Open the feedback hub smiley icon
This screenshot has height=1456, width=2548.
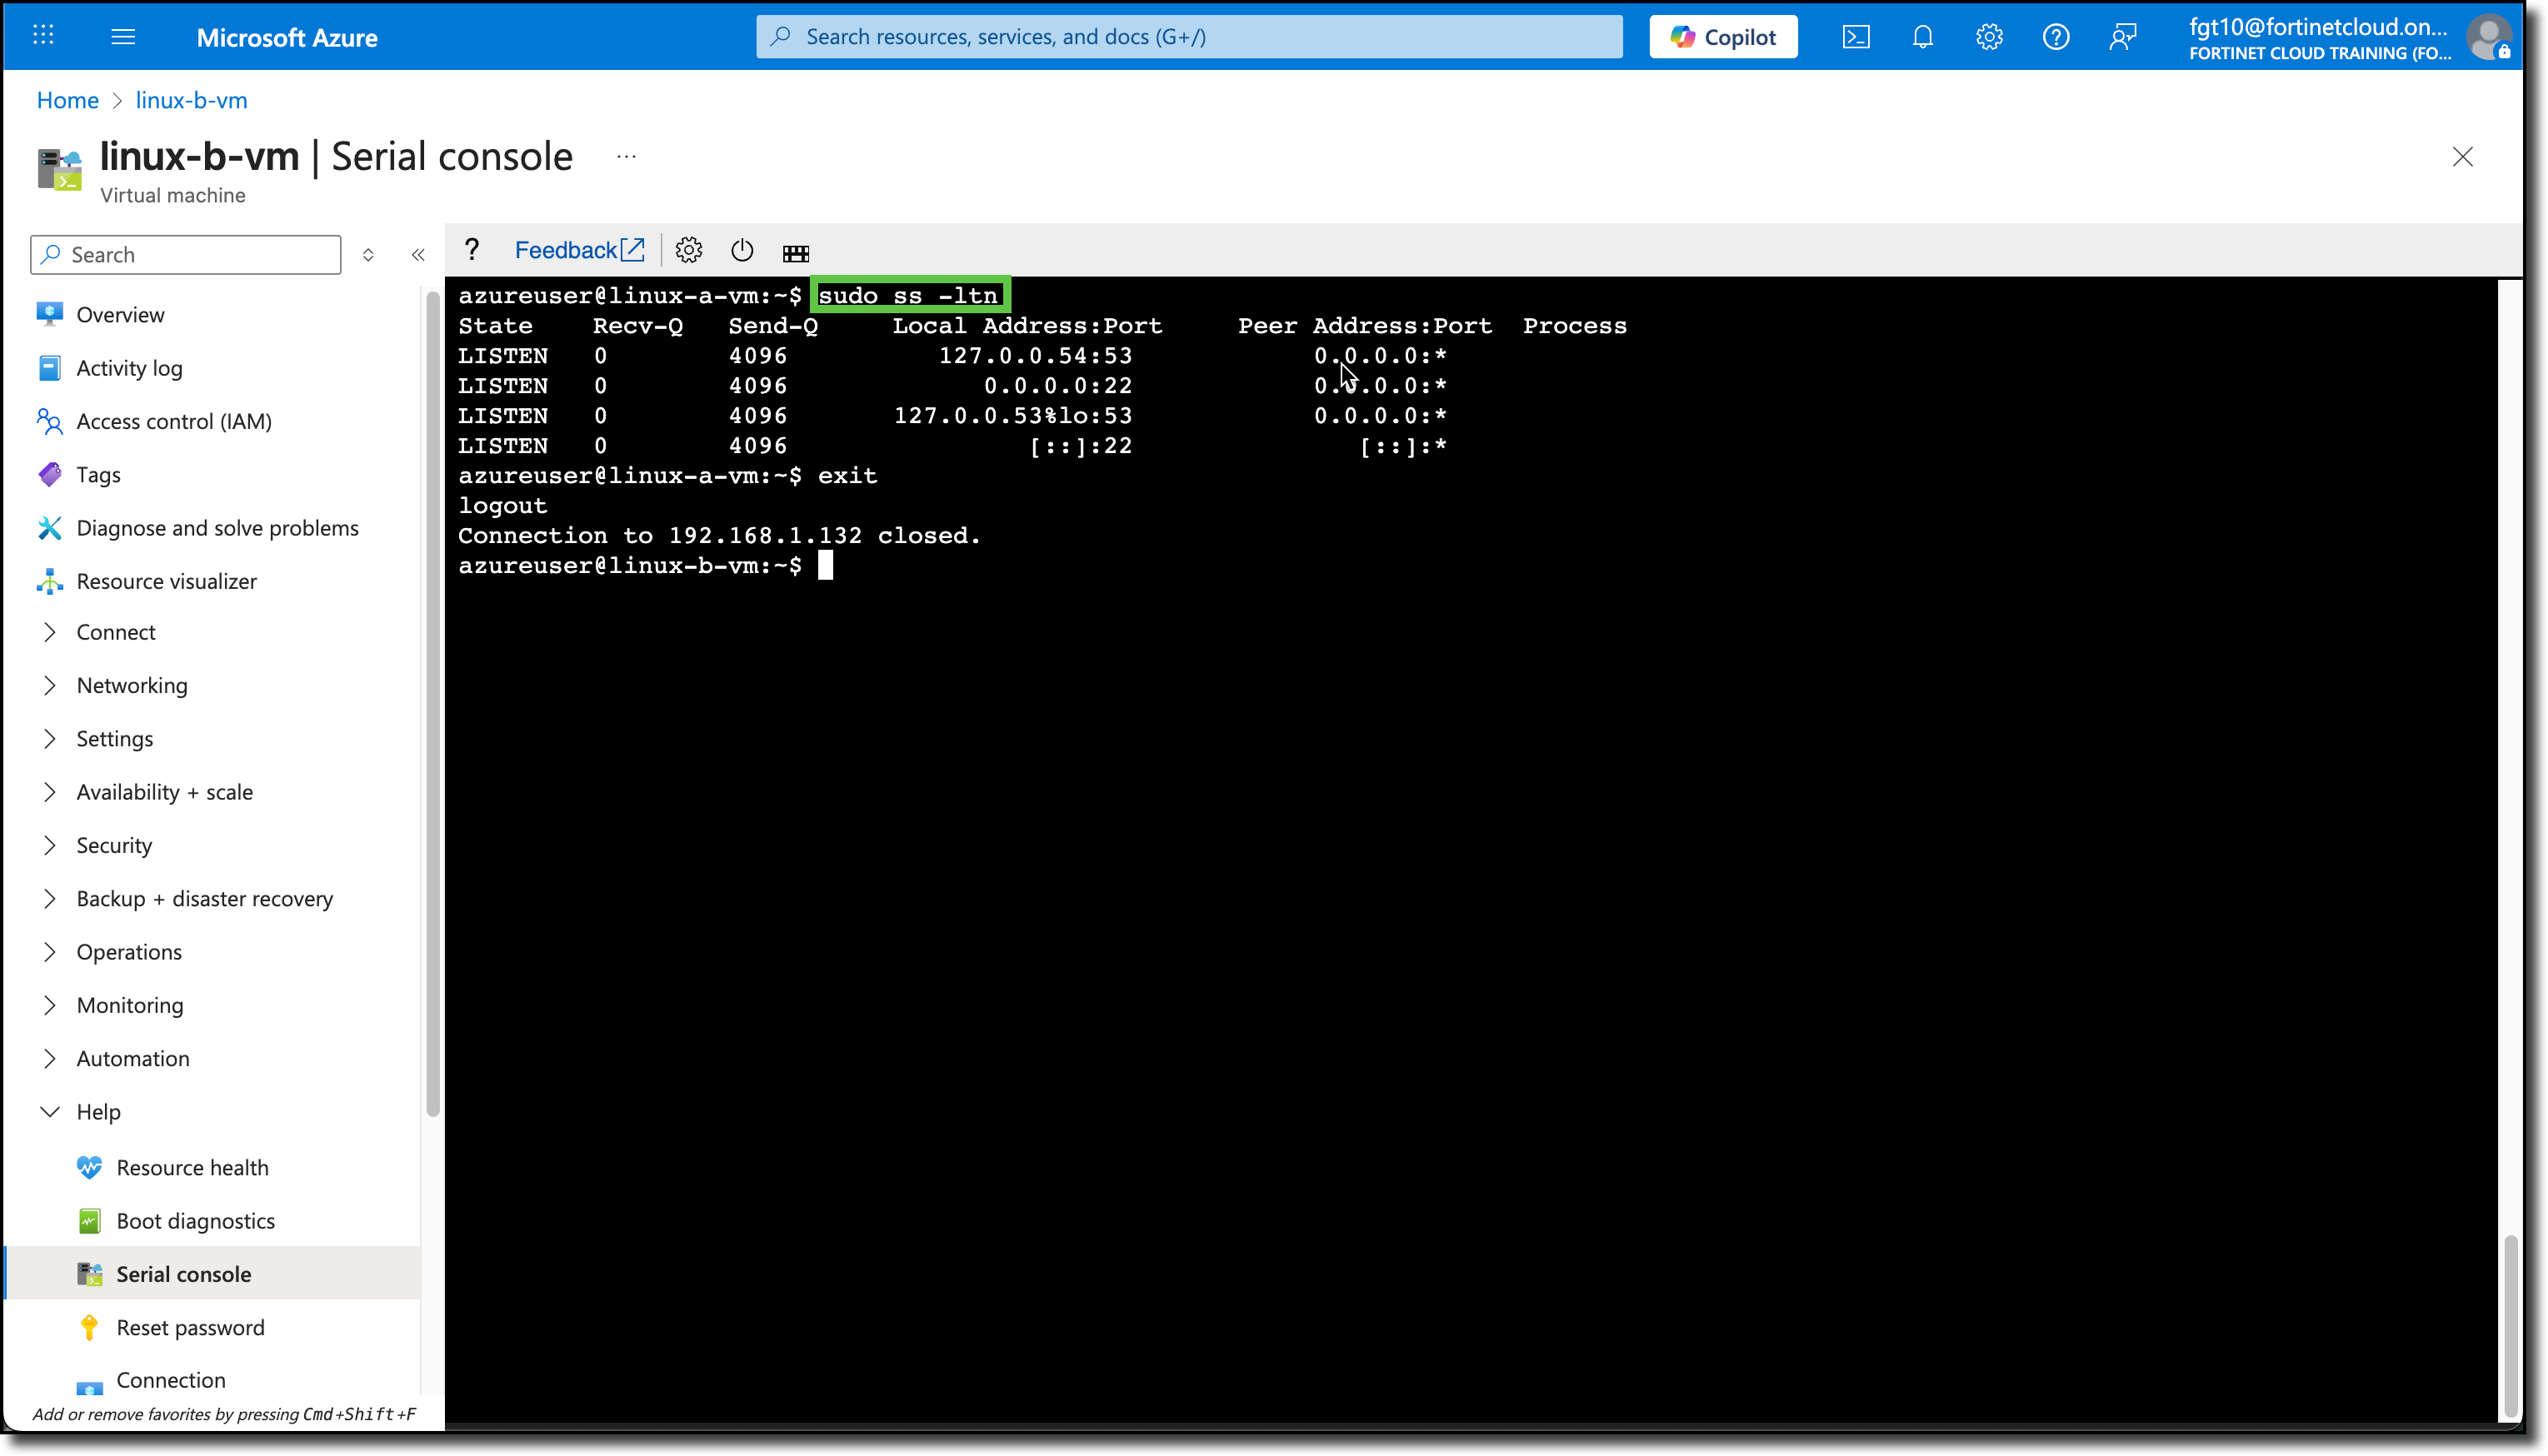pyautogui.click(x=2123, y=36)
